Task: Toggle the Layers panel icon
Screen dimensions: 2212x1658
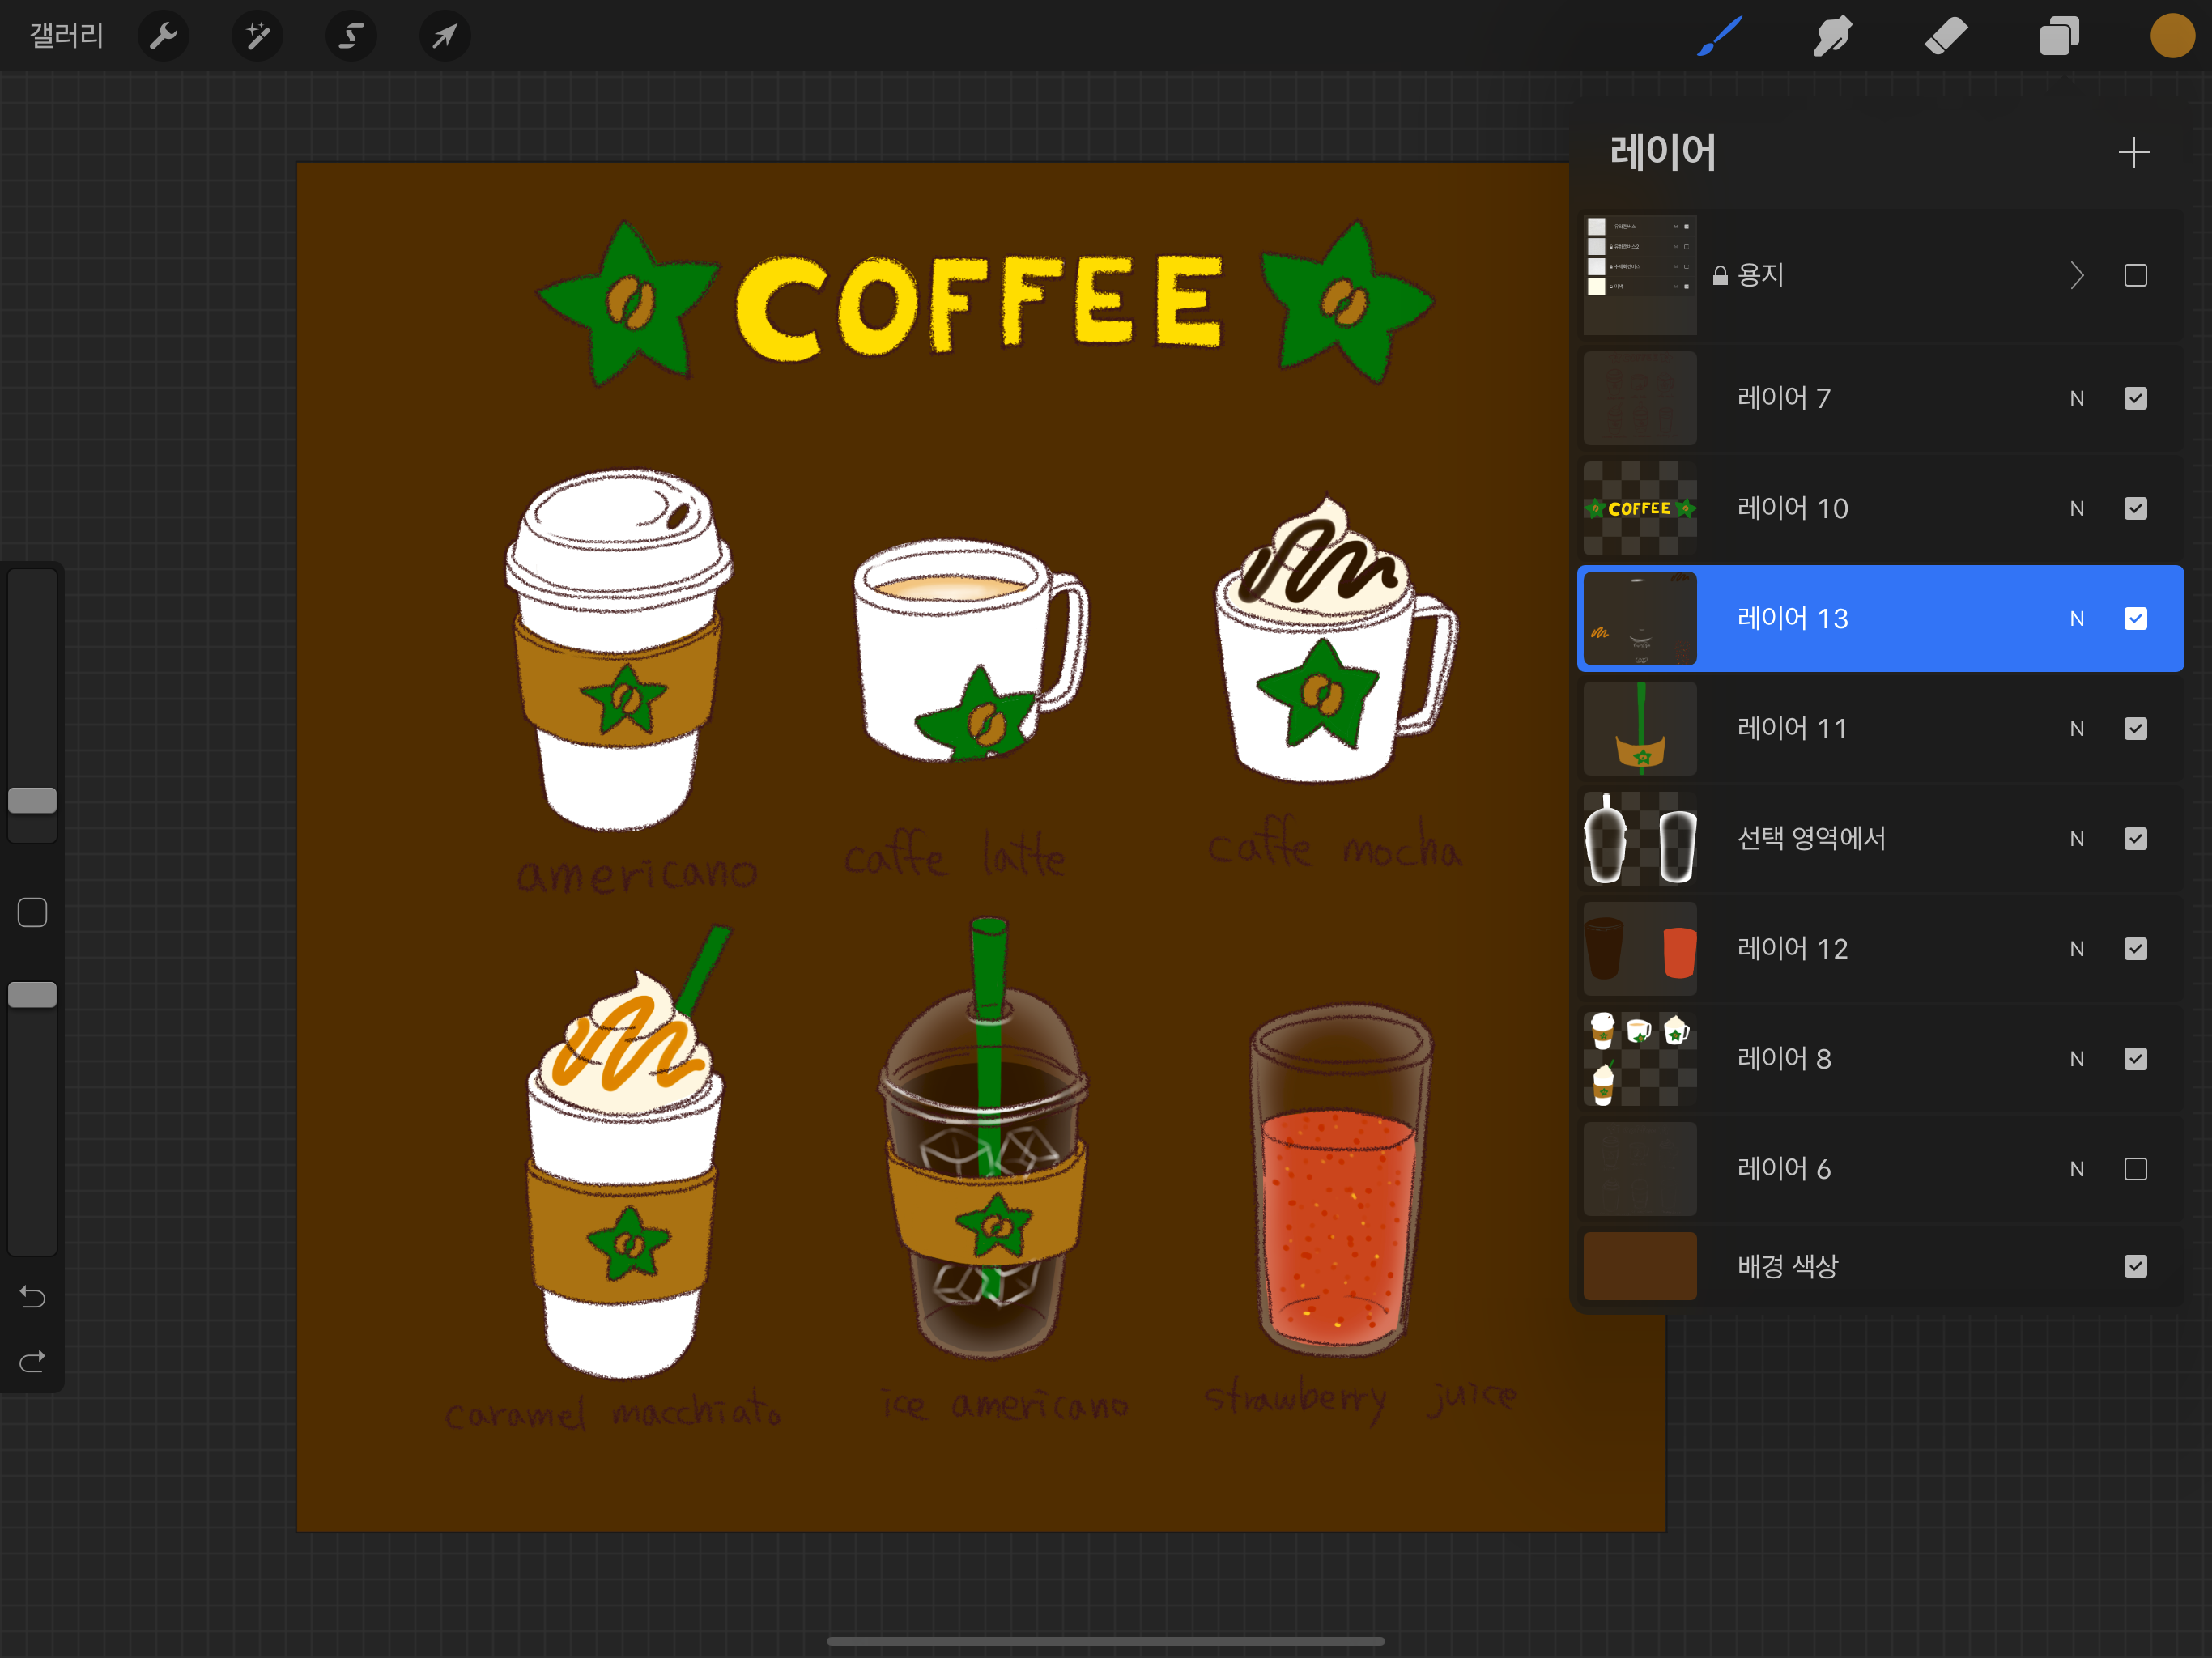Action: (2059, 37)
